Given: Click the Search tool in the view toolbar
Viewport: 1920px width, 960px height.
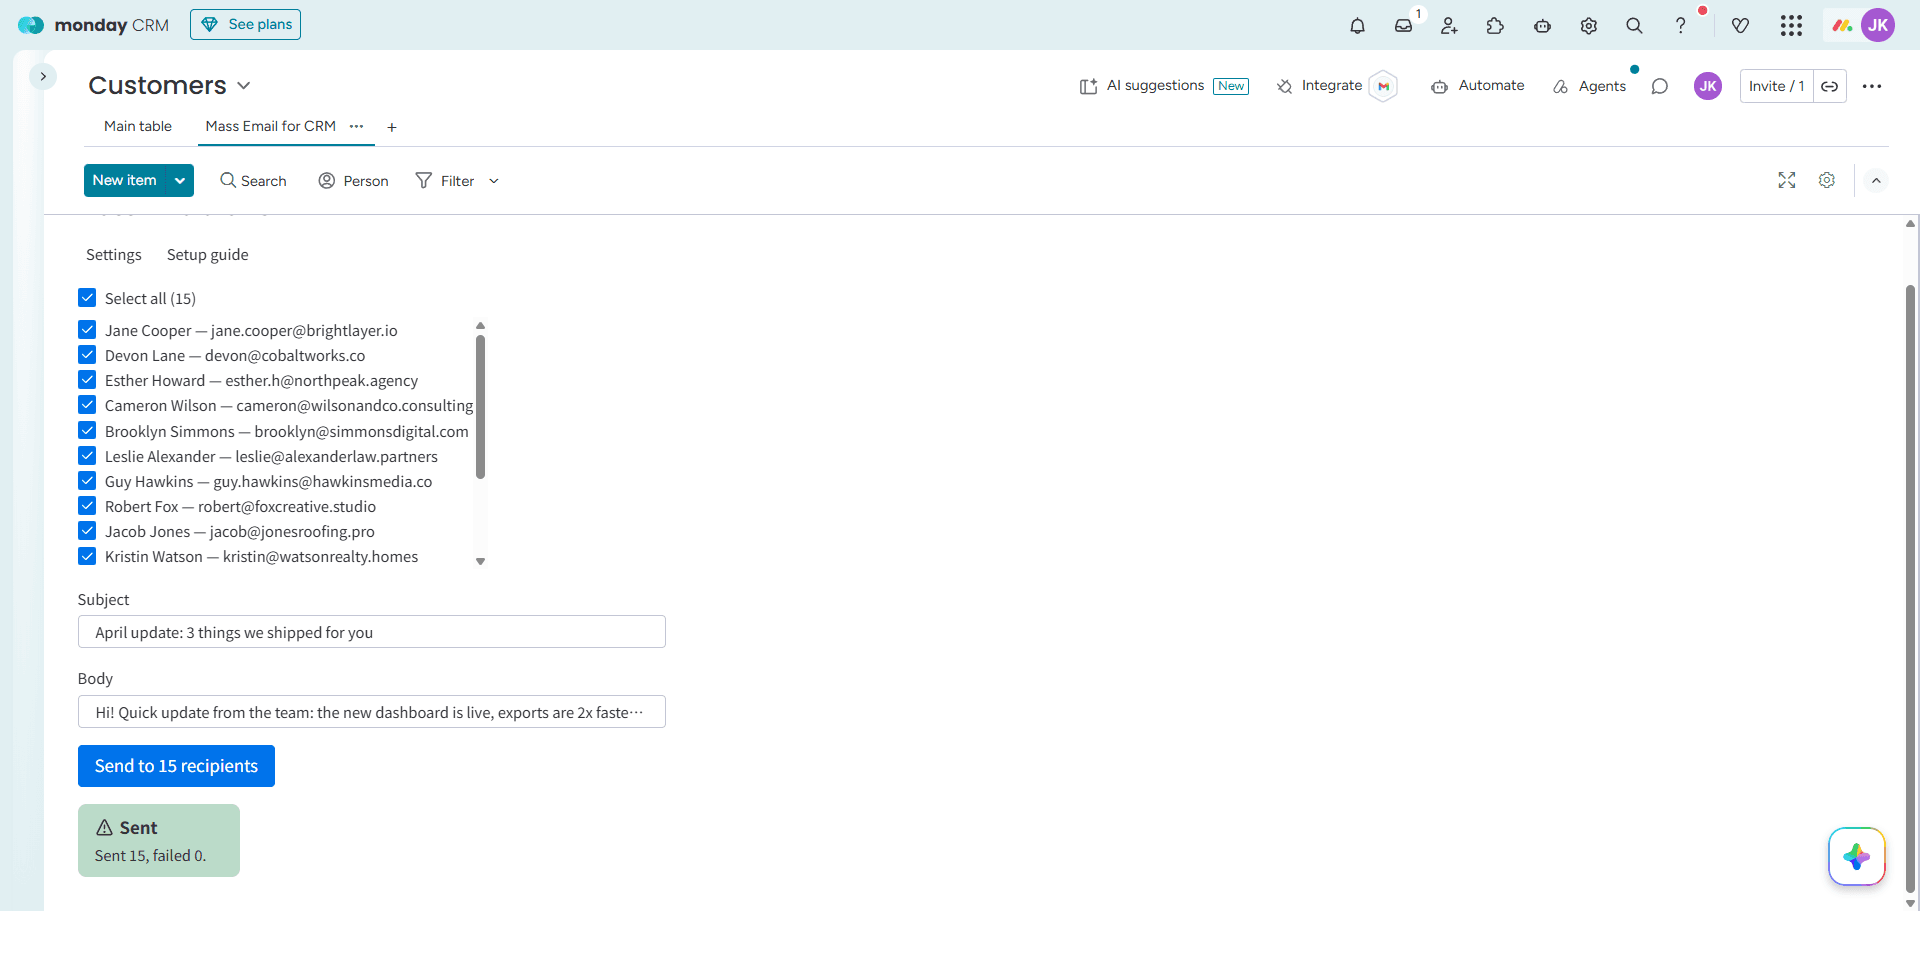Looking at the screenshot, I should 253,181.
